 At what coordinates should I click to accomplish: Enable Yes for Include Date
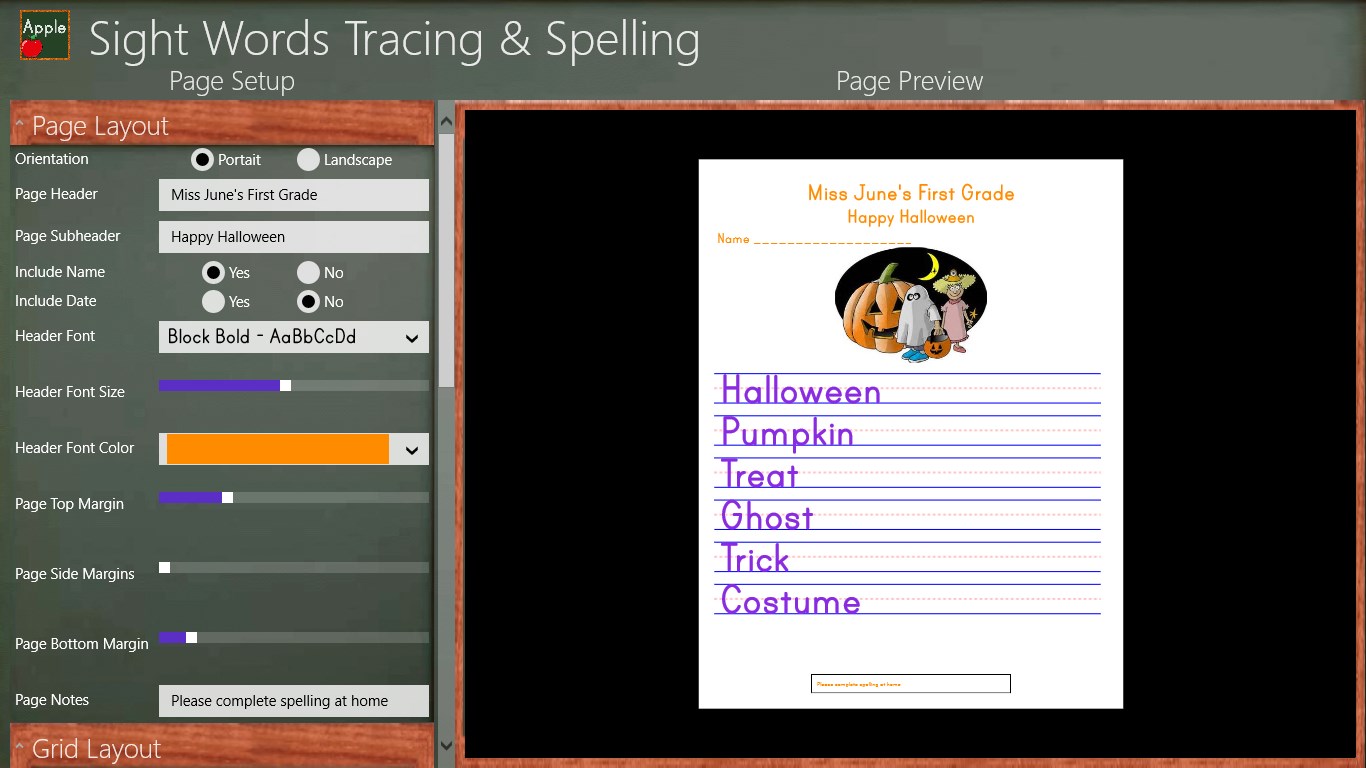click(213, 301)
